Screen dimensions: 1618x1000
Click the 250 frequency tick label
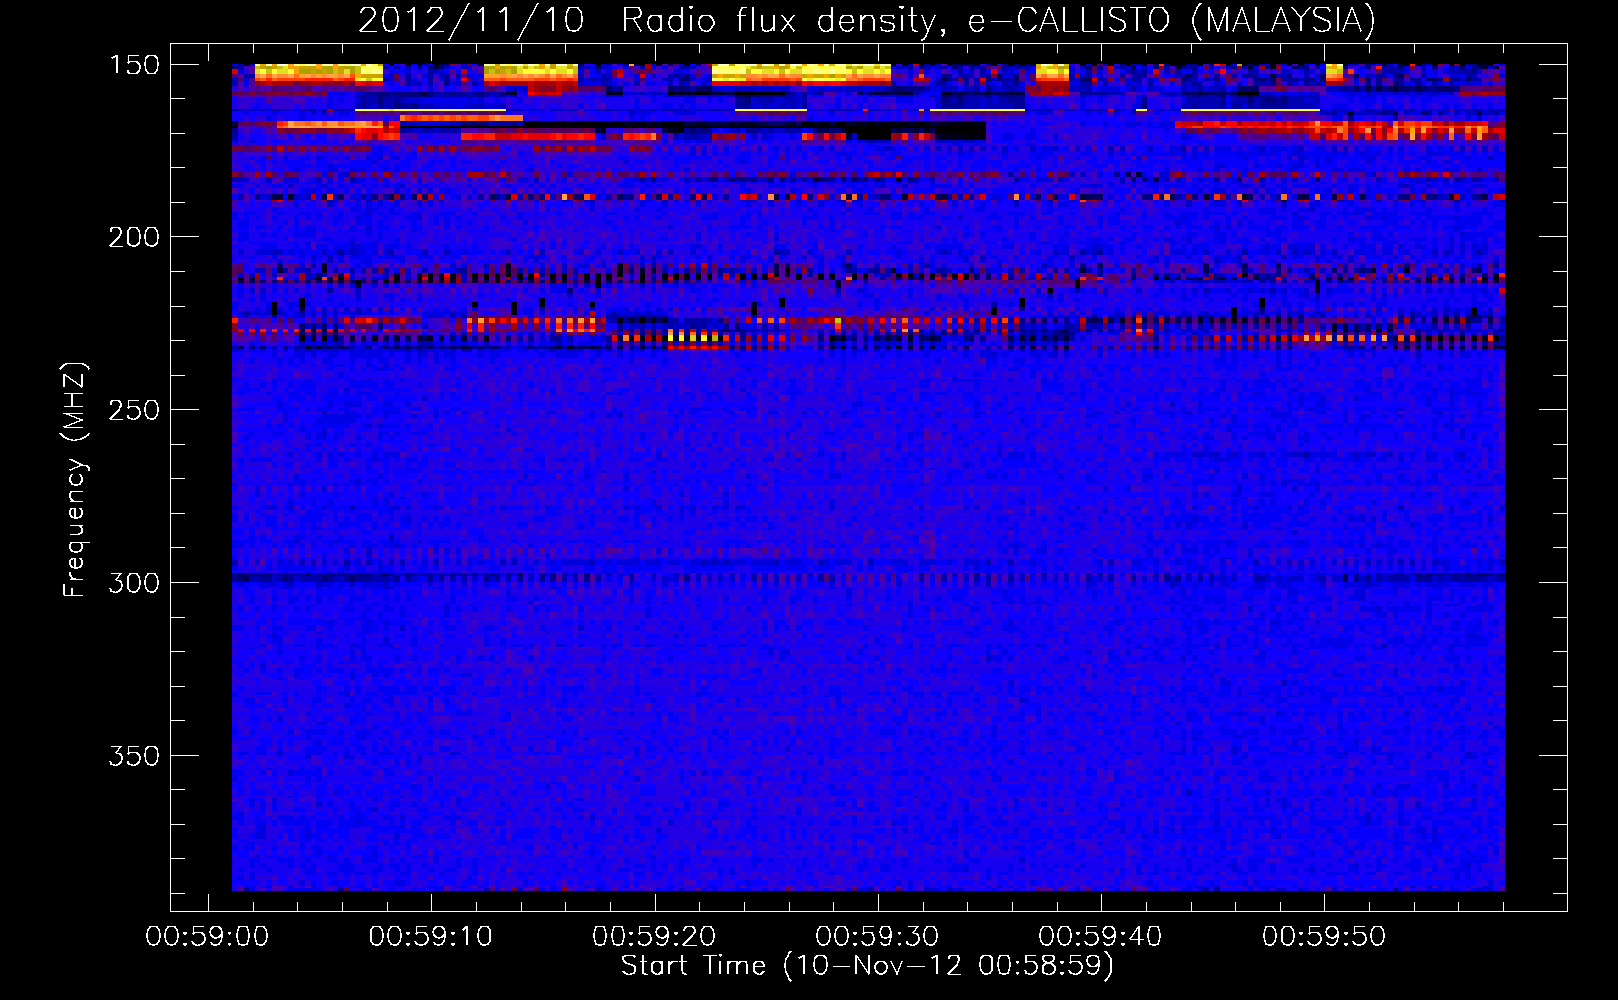click(134, 410)
